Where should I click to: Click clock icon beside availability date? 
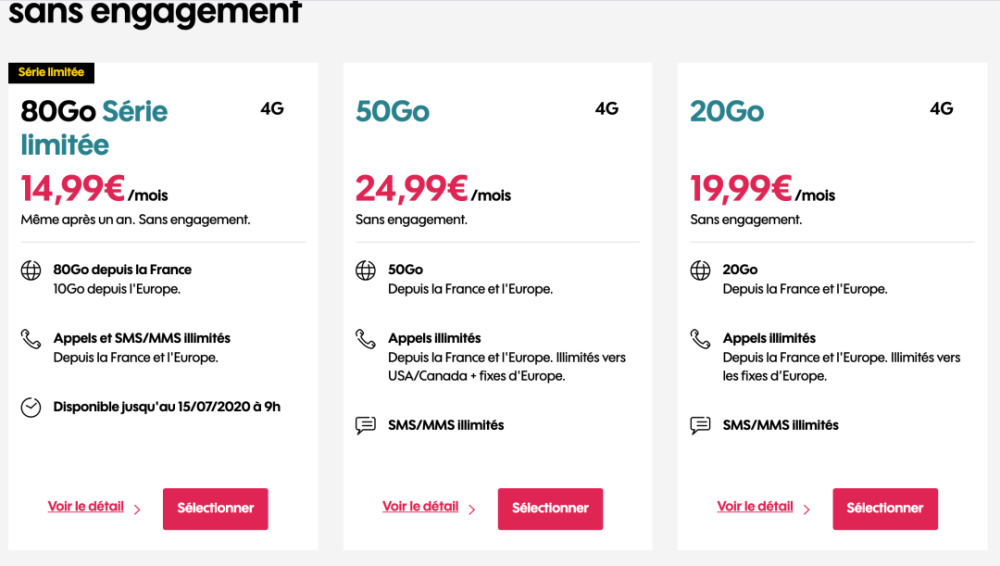pyautogui.click(x=31, y=407)
